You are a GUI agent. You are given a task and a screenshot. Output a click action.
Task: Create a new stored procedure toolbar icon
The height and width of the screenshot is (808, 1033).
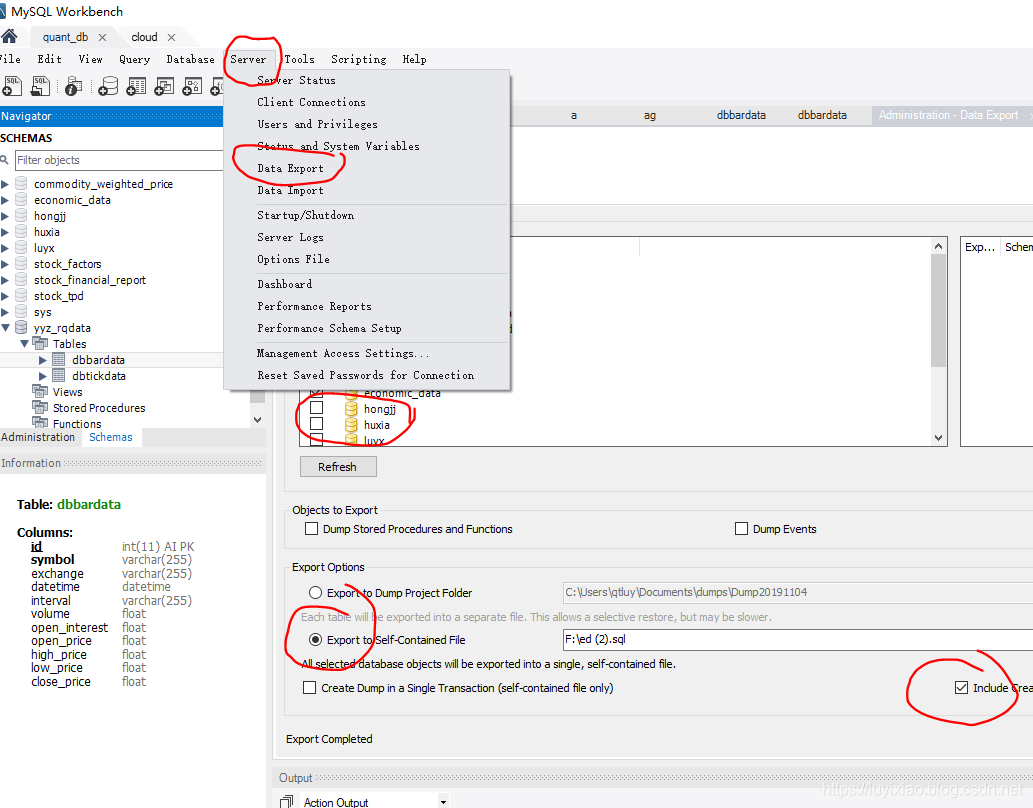192,86
